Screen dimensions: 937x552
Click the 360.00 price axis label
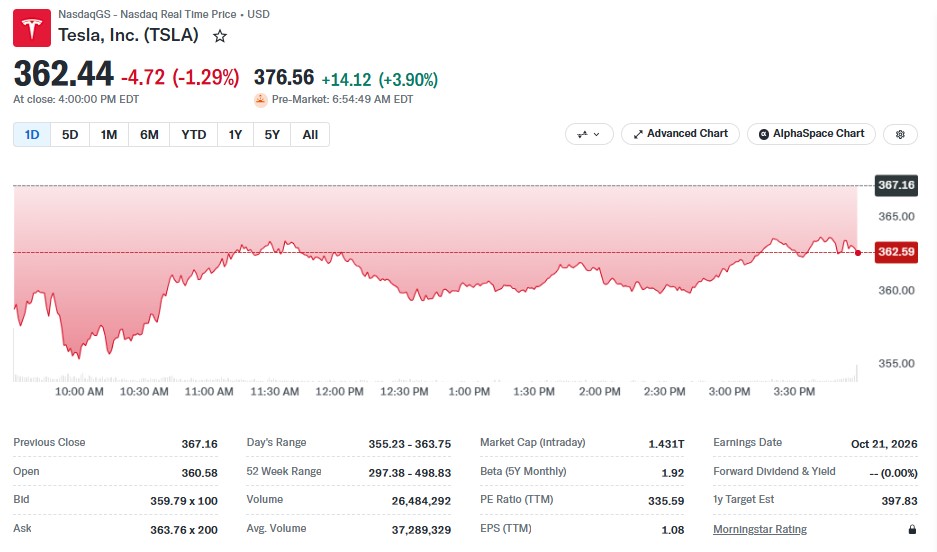pyautogui.click(x=896, y=290)
